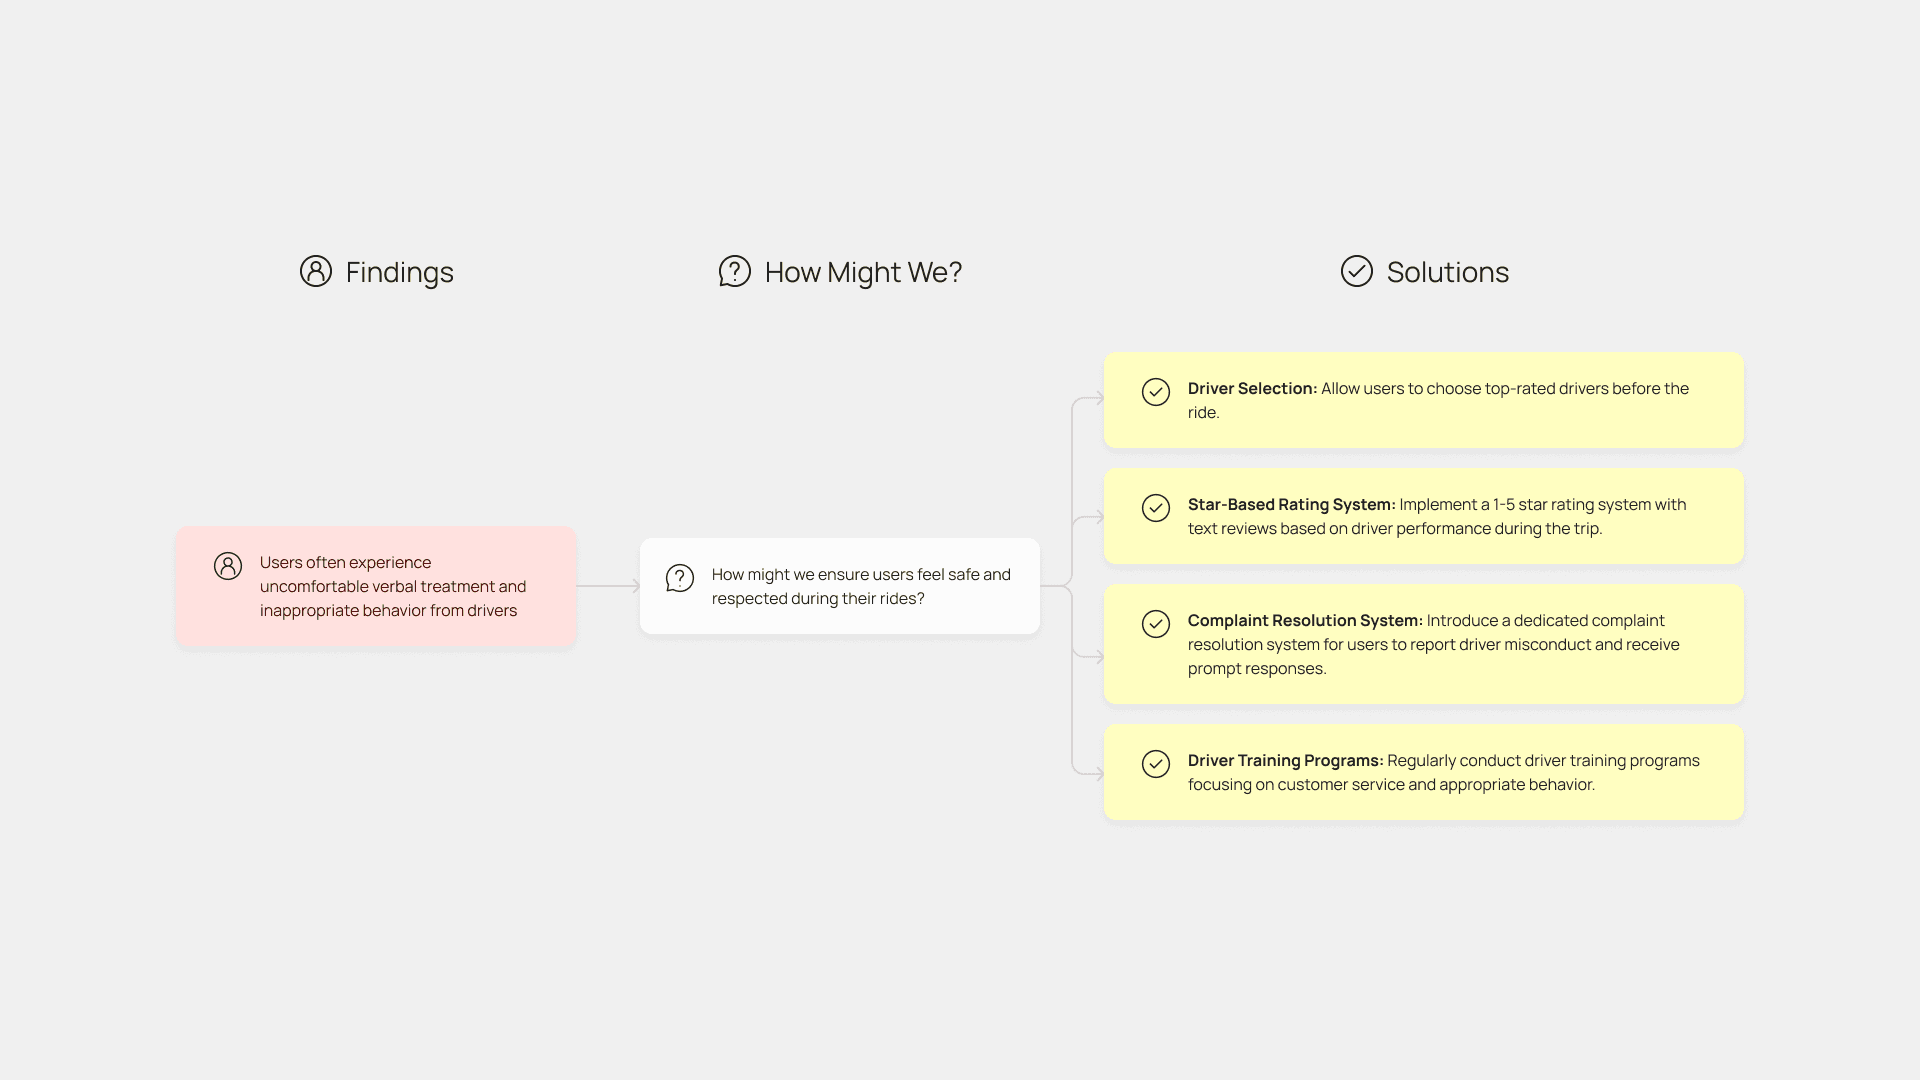Click the checkmark icon on Driver Selection card
1920x1080 pixels.
coord(1156,392)
